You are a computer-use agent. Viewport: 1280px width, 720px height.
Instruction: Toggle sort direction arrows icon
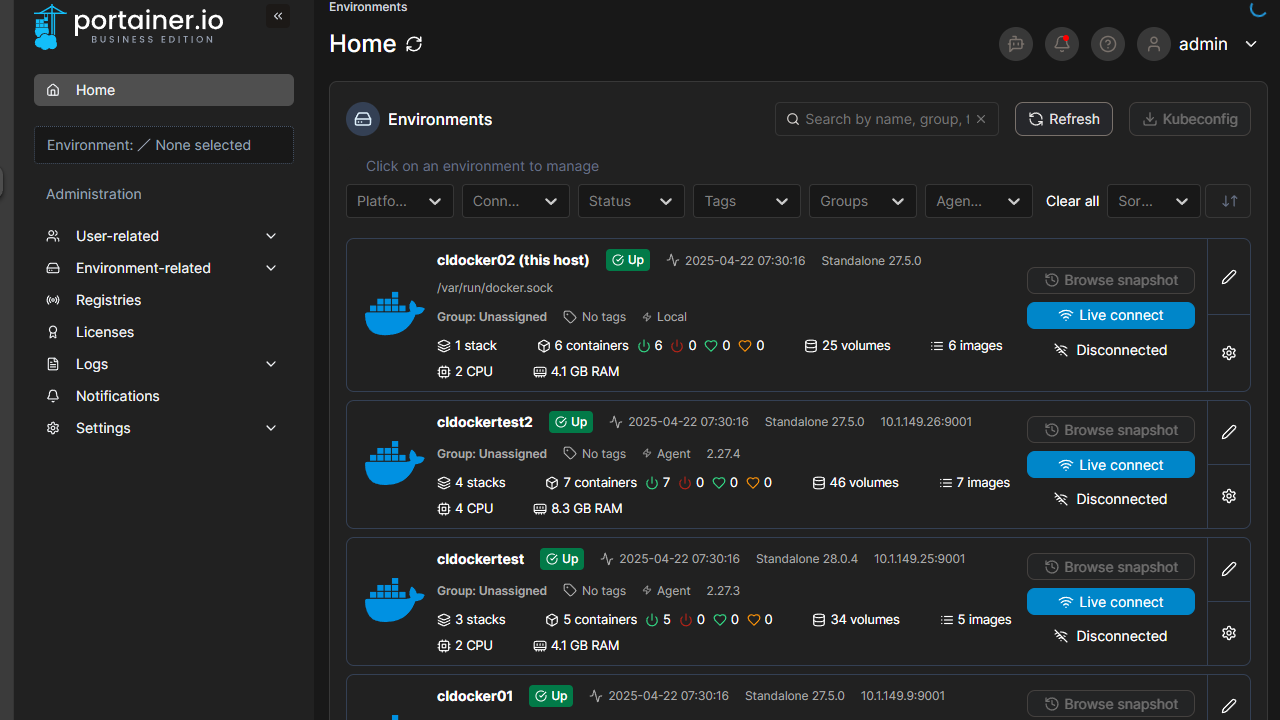(x=1229, y=201)
